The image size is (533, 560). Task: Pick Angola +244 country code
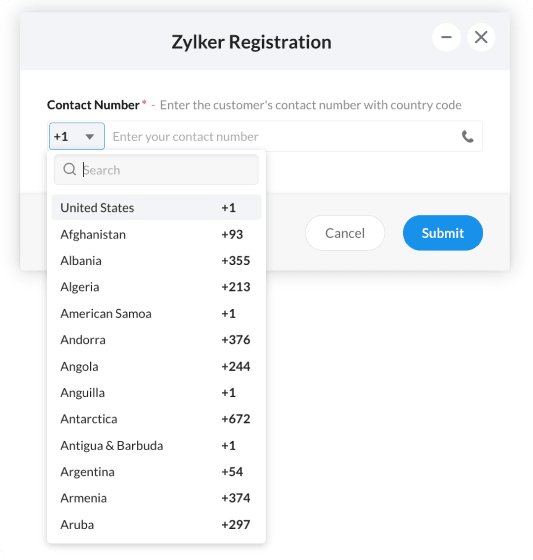[x=156, y=366]
